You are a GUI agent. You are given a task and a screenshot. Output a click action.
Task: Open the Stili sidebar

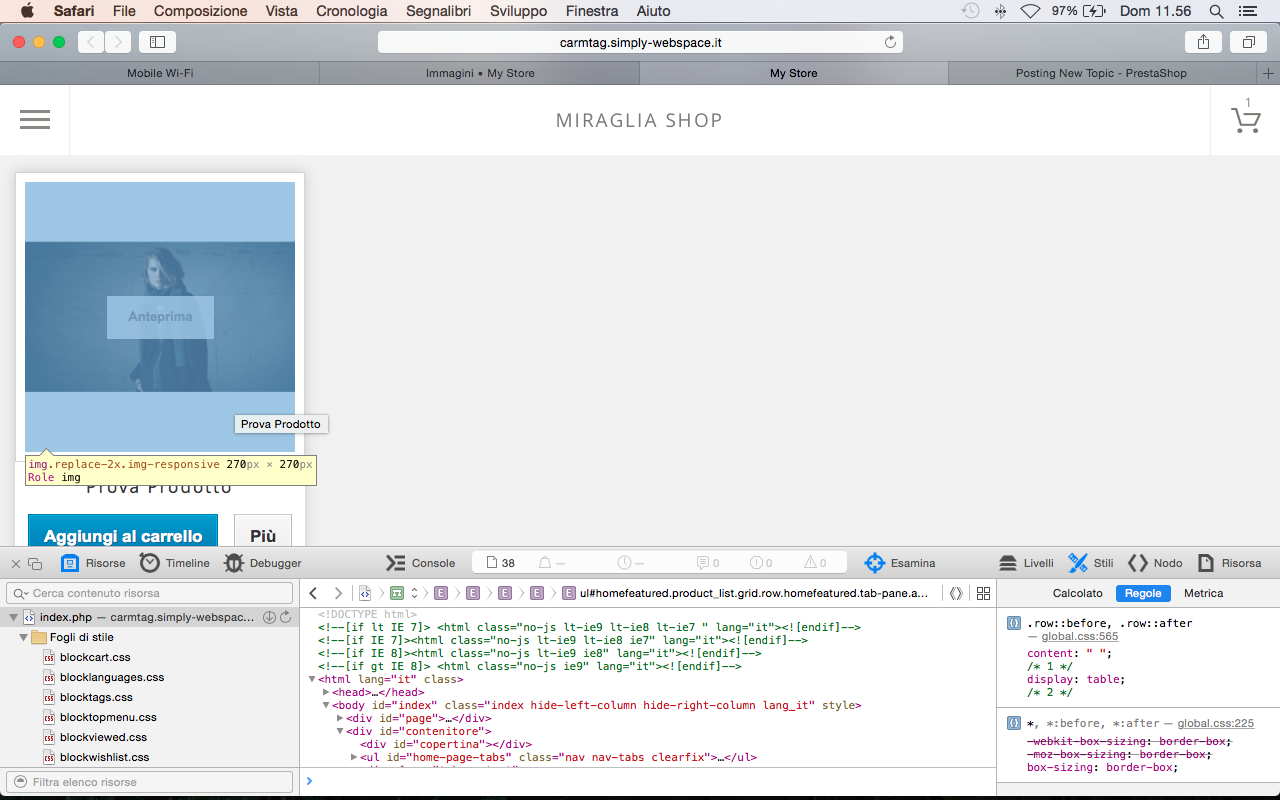click(1090, 563)
